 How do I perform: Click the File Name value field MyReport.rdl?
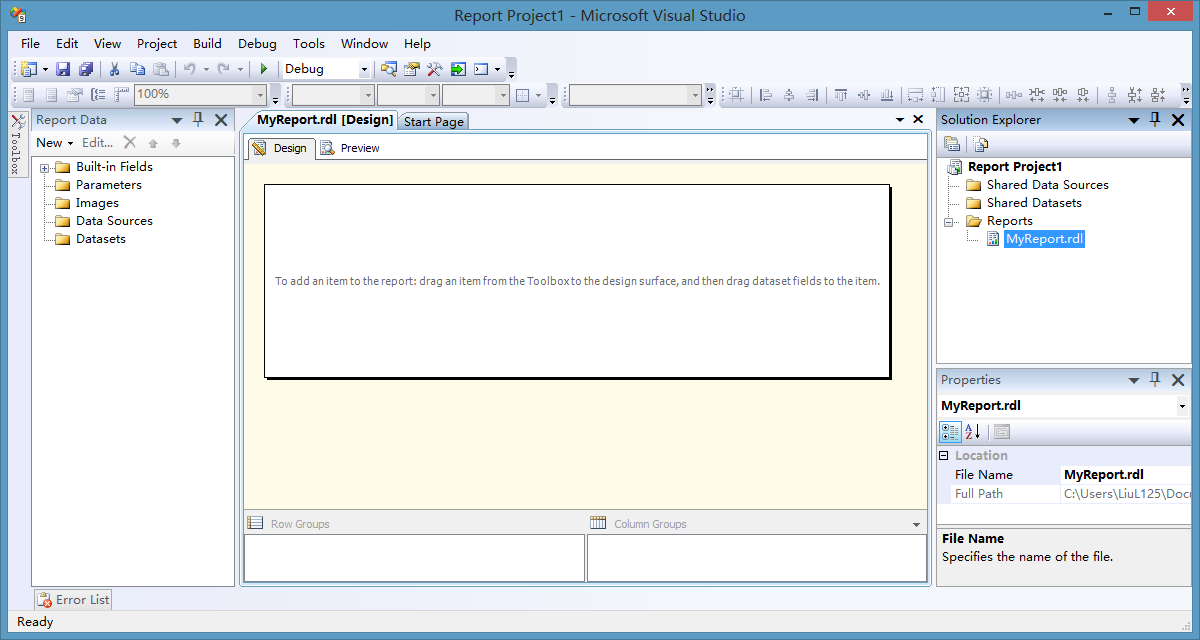[x=1126, y=475]
